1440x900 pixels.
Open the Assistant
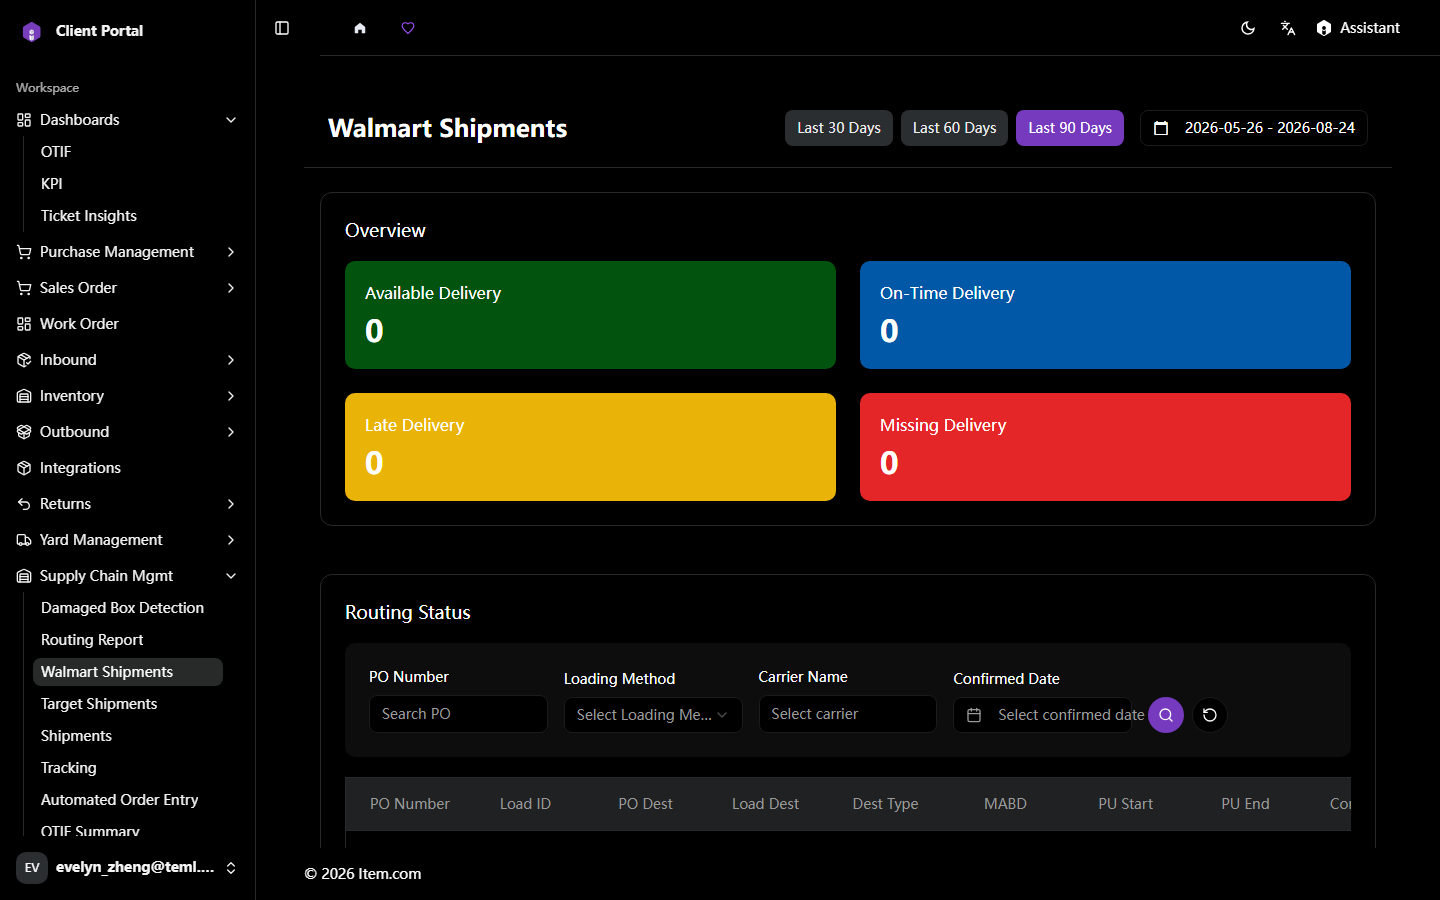(x=1358, y=28)
